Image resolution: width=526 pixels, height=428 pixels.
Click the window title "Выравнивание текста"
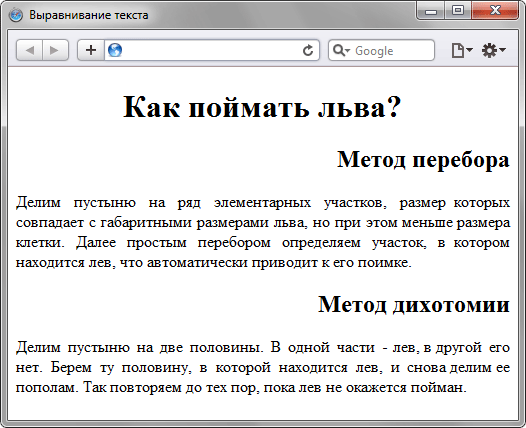[x=89, y=15]
